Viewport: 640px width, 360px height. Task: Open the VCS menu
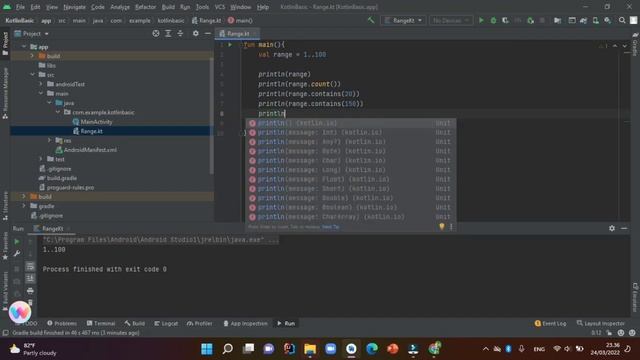(x=220, y=7)
